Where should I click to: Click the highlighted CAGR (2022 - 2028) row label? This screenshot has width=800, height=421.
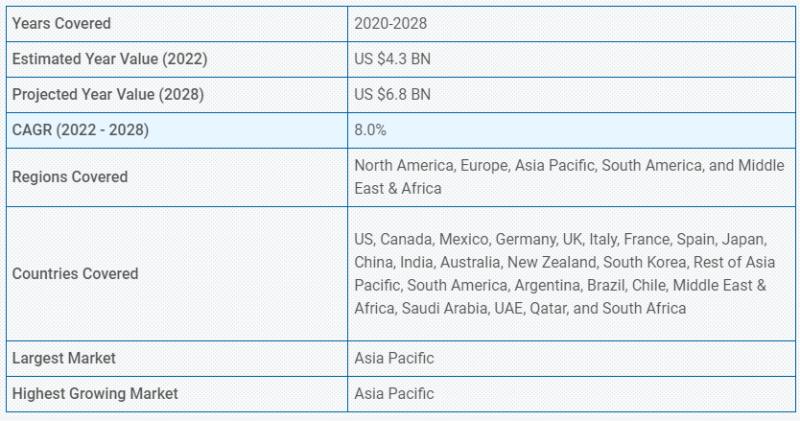click(x=81, y=130)
